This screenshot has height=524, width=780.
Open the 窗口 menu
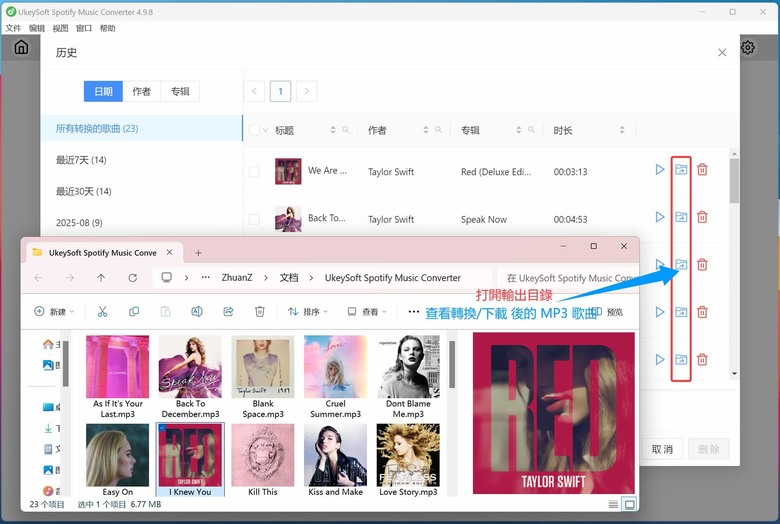coord(84,28)
